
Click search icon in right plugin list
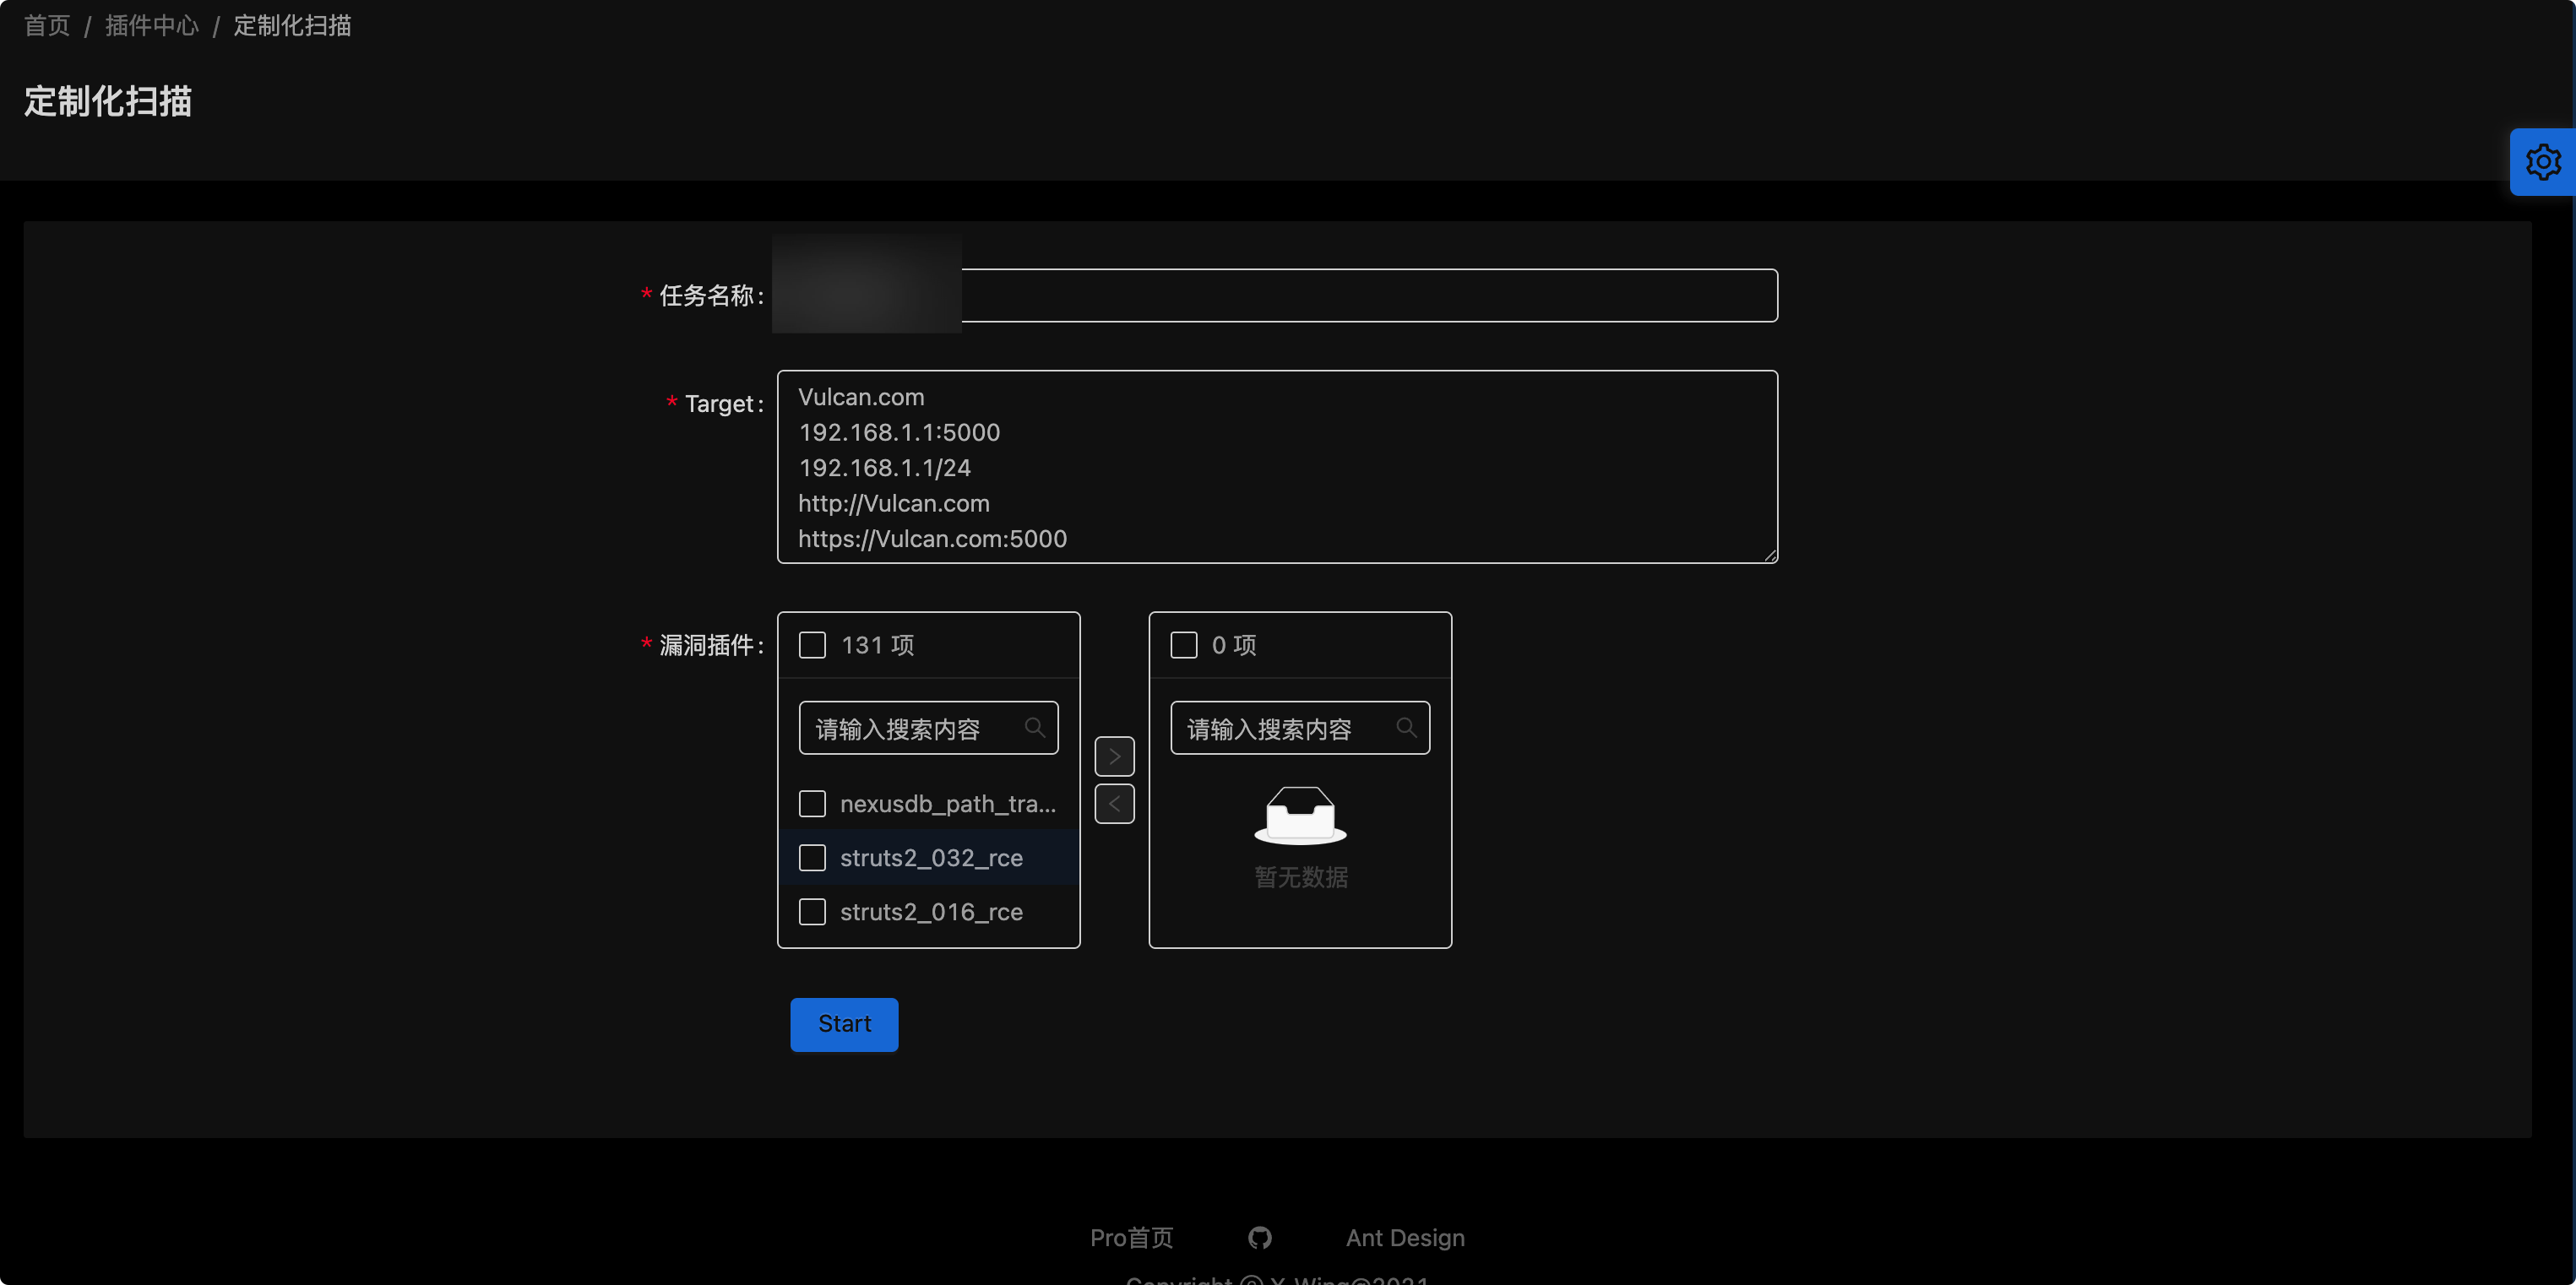(x=1406, y=728)
